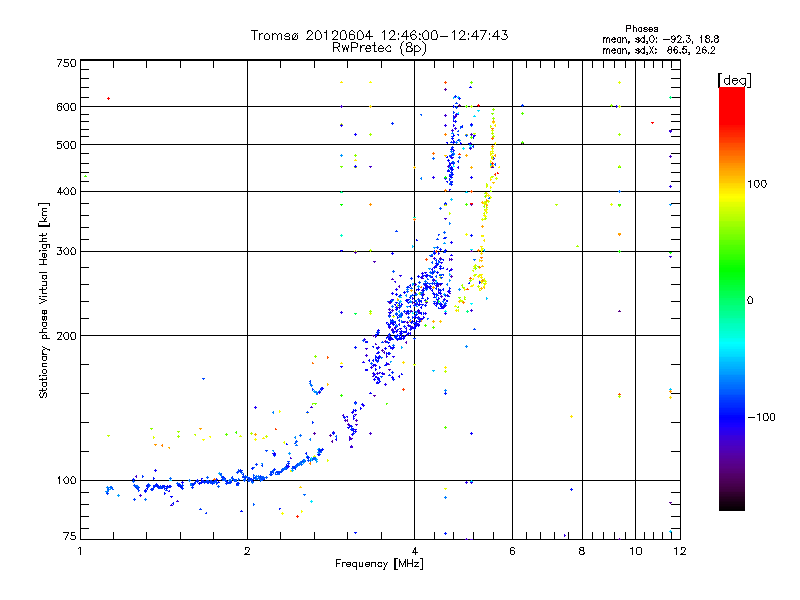This screenshot has width=800, height=600.
Task: Click the y-axis "100" height tick label
Action: click(66, 481)
